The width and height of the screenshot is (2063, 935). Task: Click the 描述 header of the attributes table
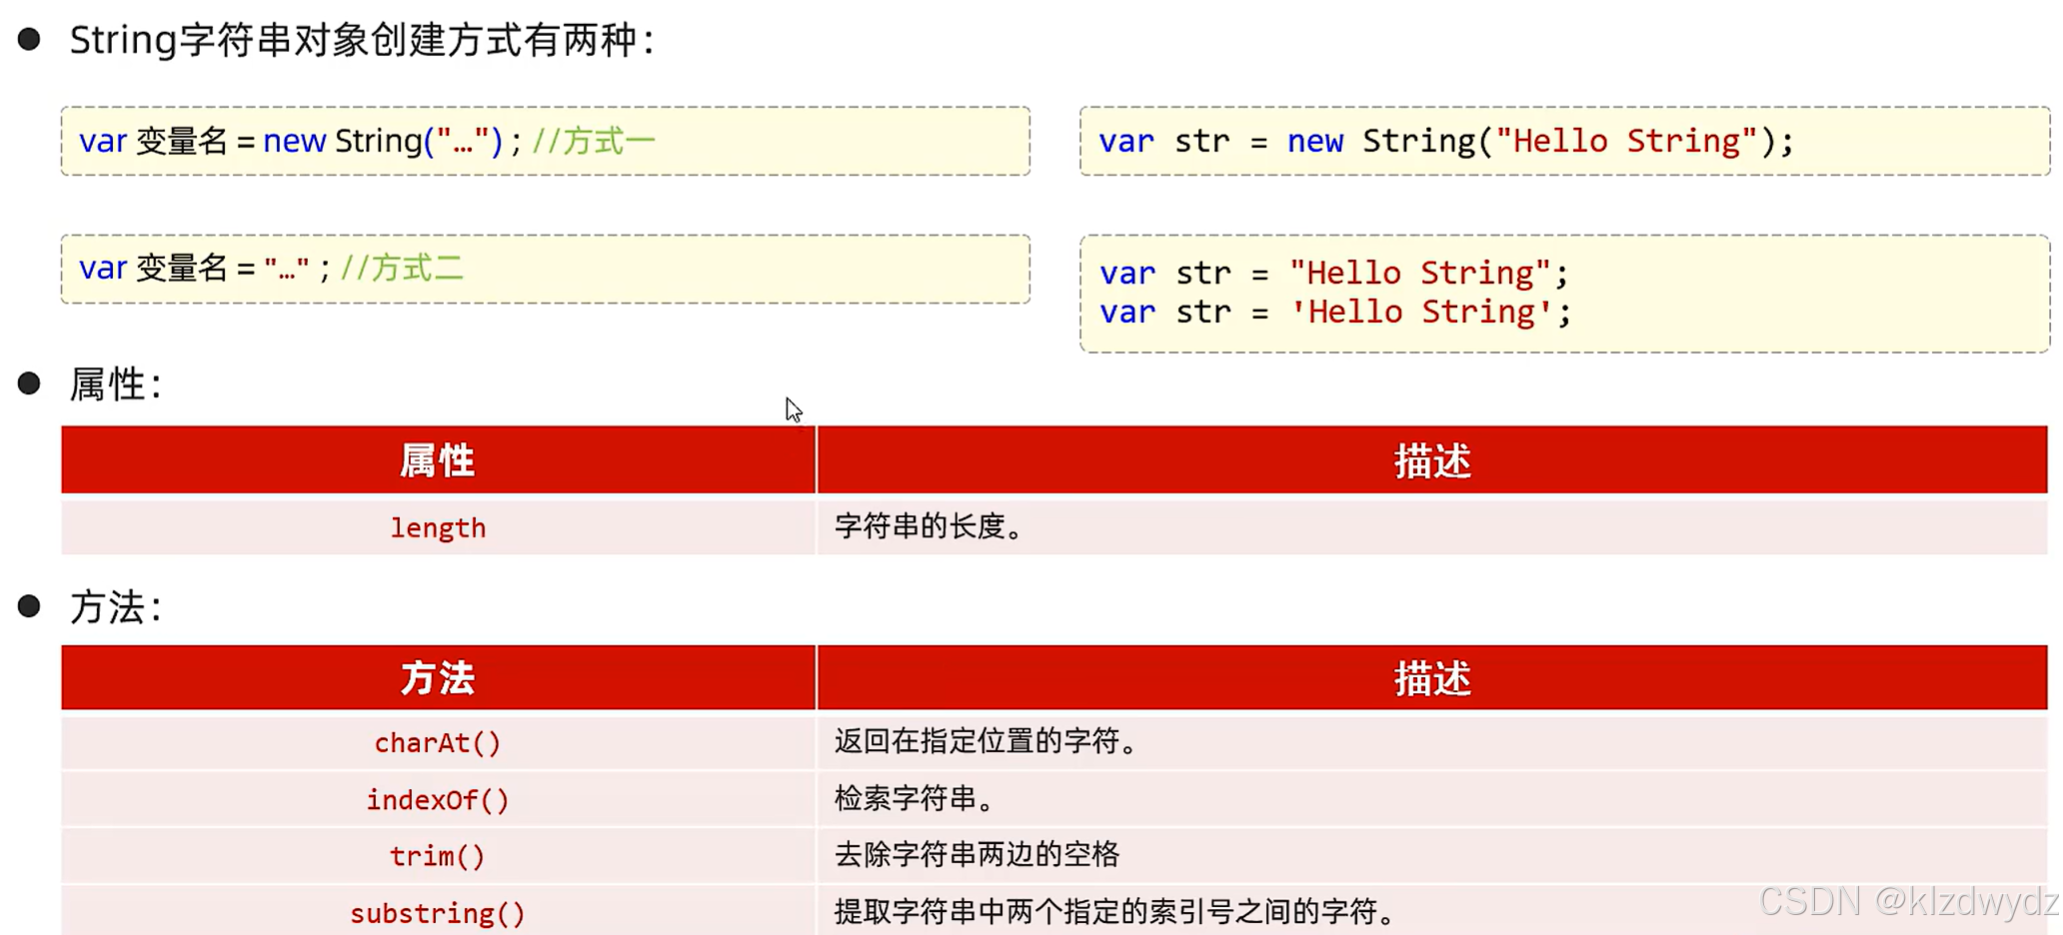(x=1432, y=460)
